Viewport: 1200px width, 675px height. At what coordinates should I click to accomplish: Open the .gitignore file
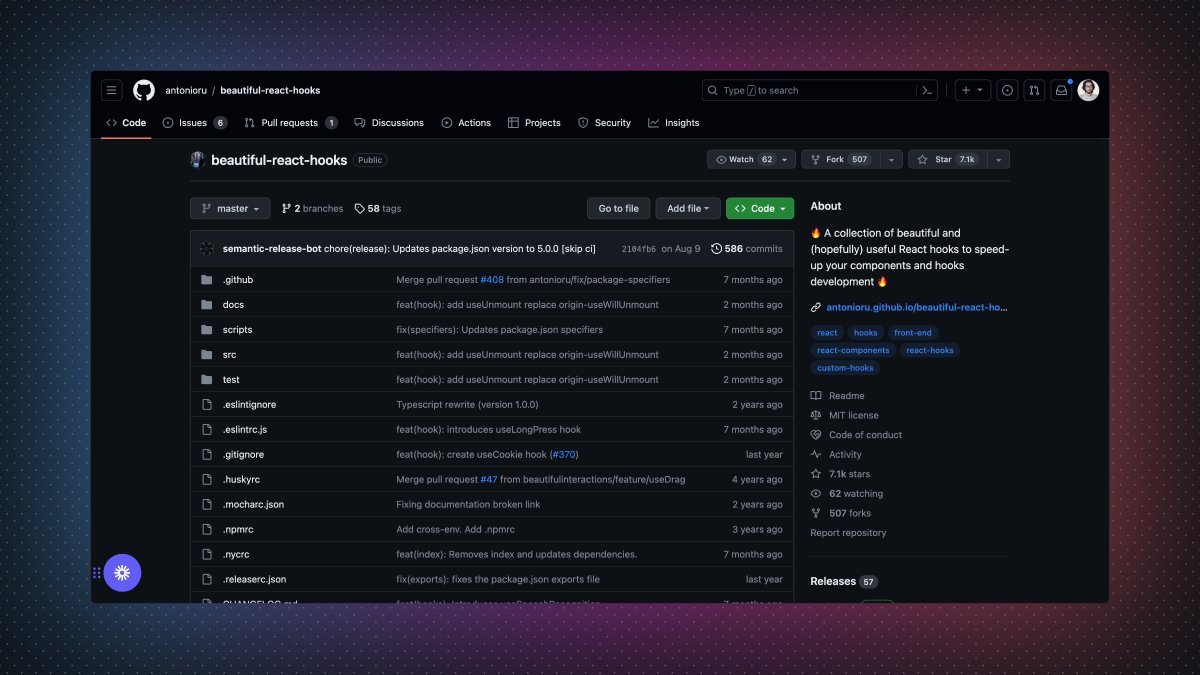[243, 454]
